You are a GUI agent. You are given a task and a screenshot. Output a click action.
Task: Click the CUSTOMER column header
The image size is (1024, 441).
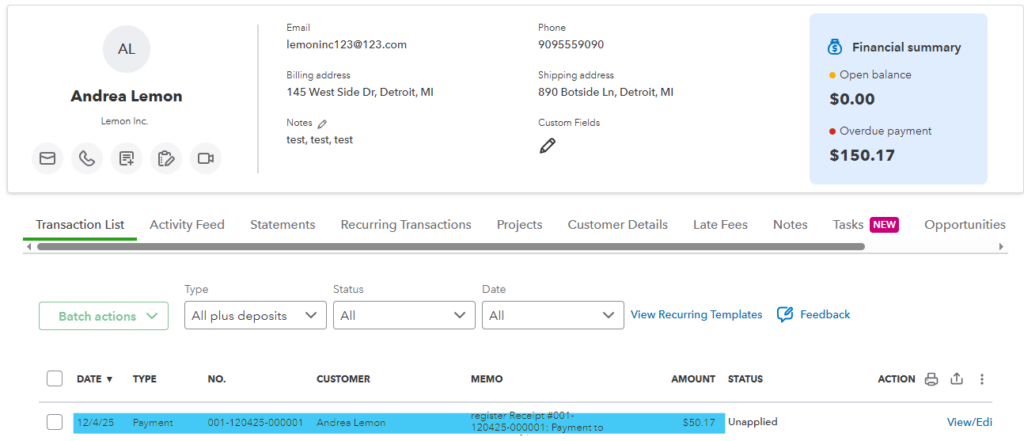coord(343,379)
